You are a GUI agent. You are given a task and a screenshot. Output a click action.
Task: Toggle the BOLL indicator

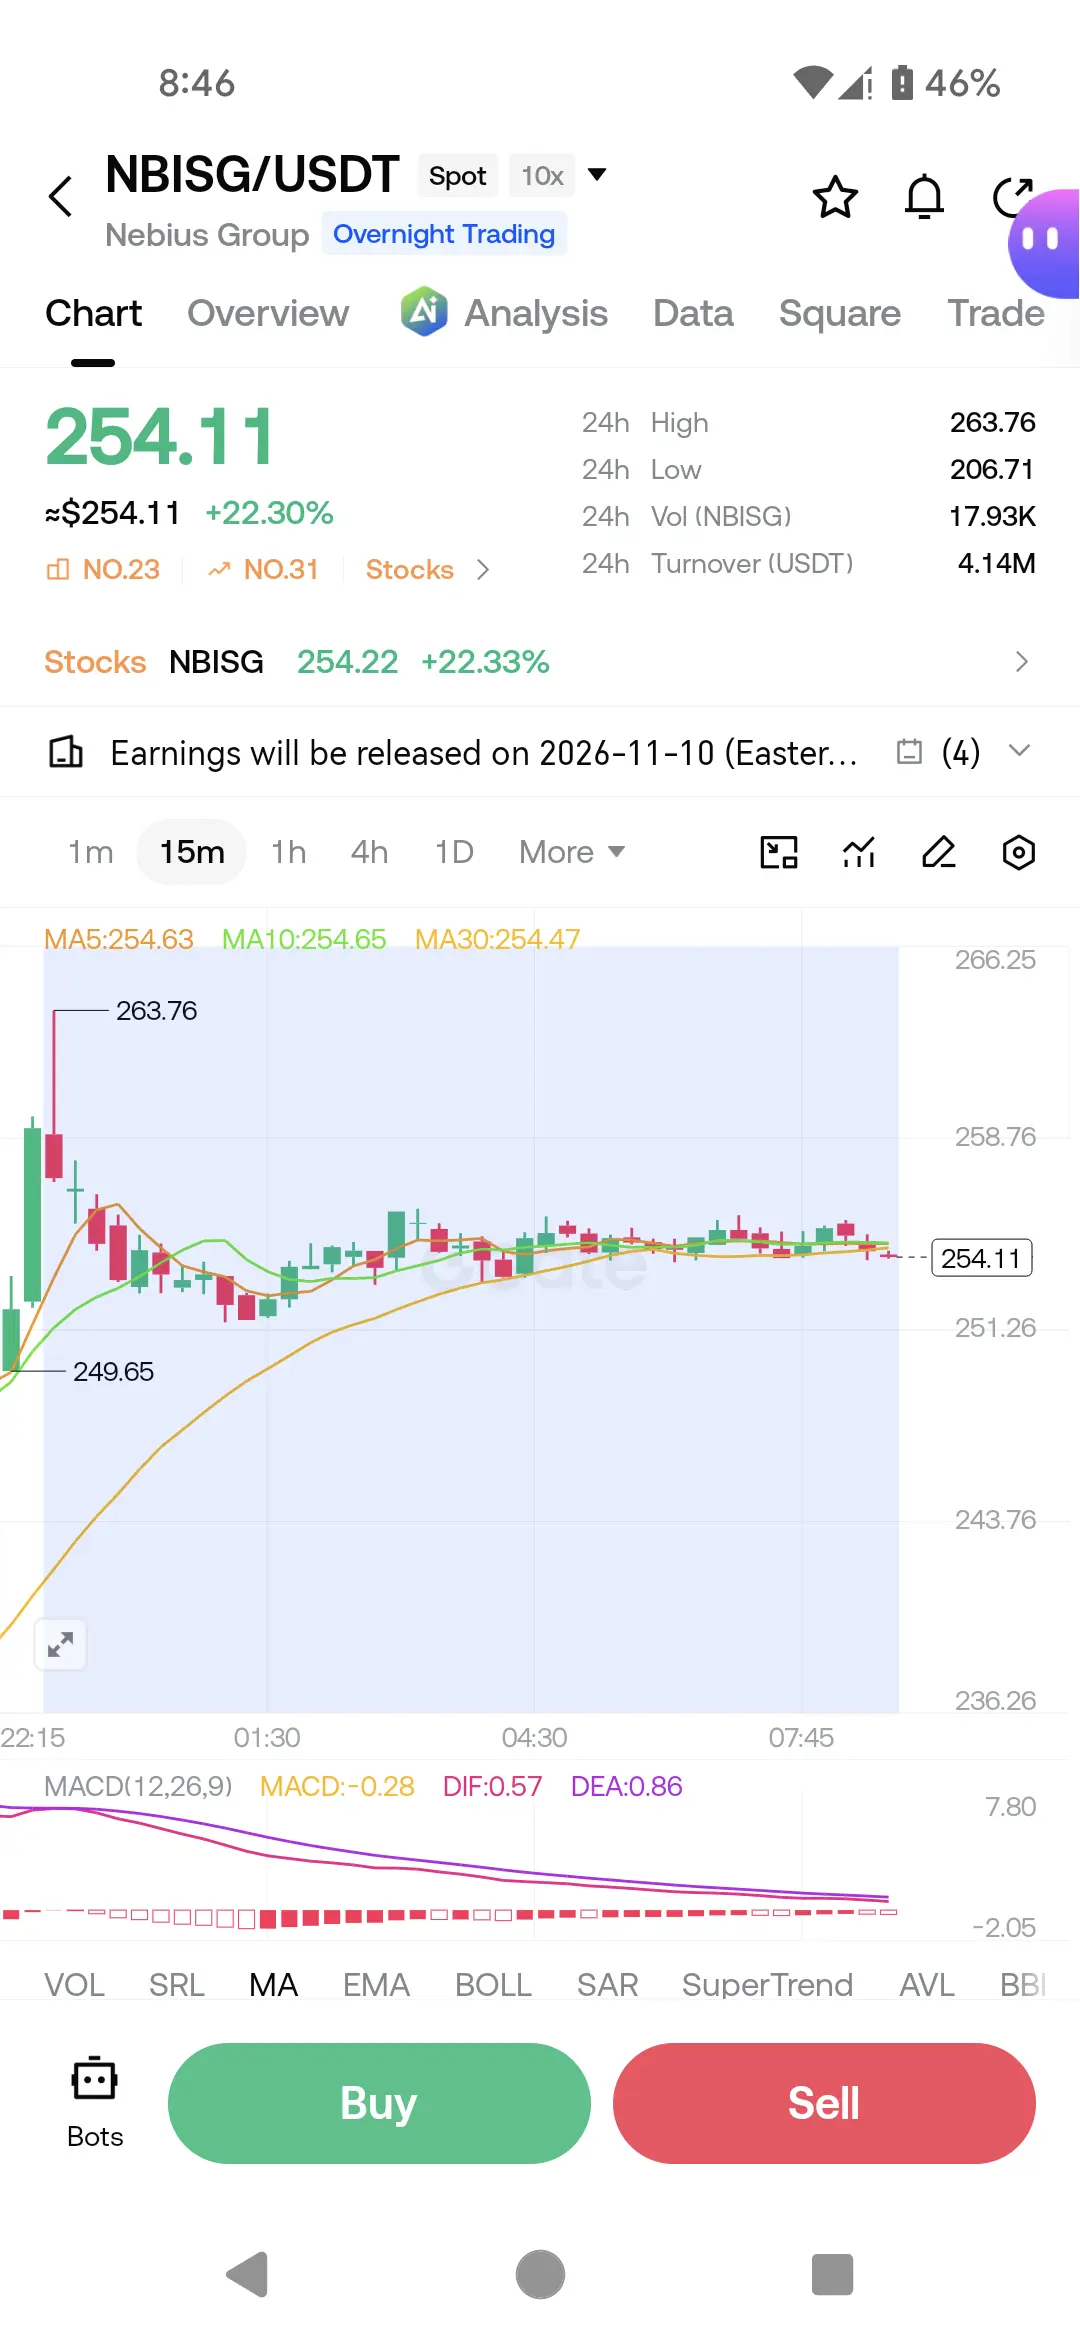(493, 1985)
